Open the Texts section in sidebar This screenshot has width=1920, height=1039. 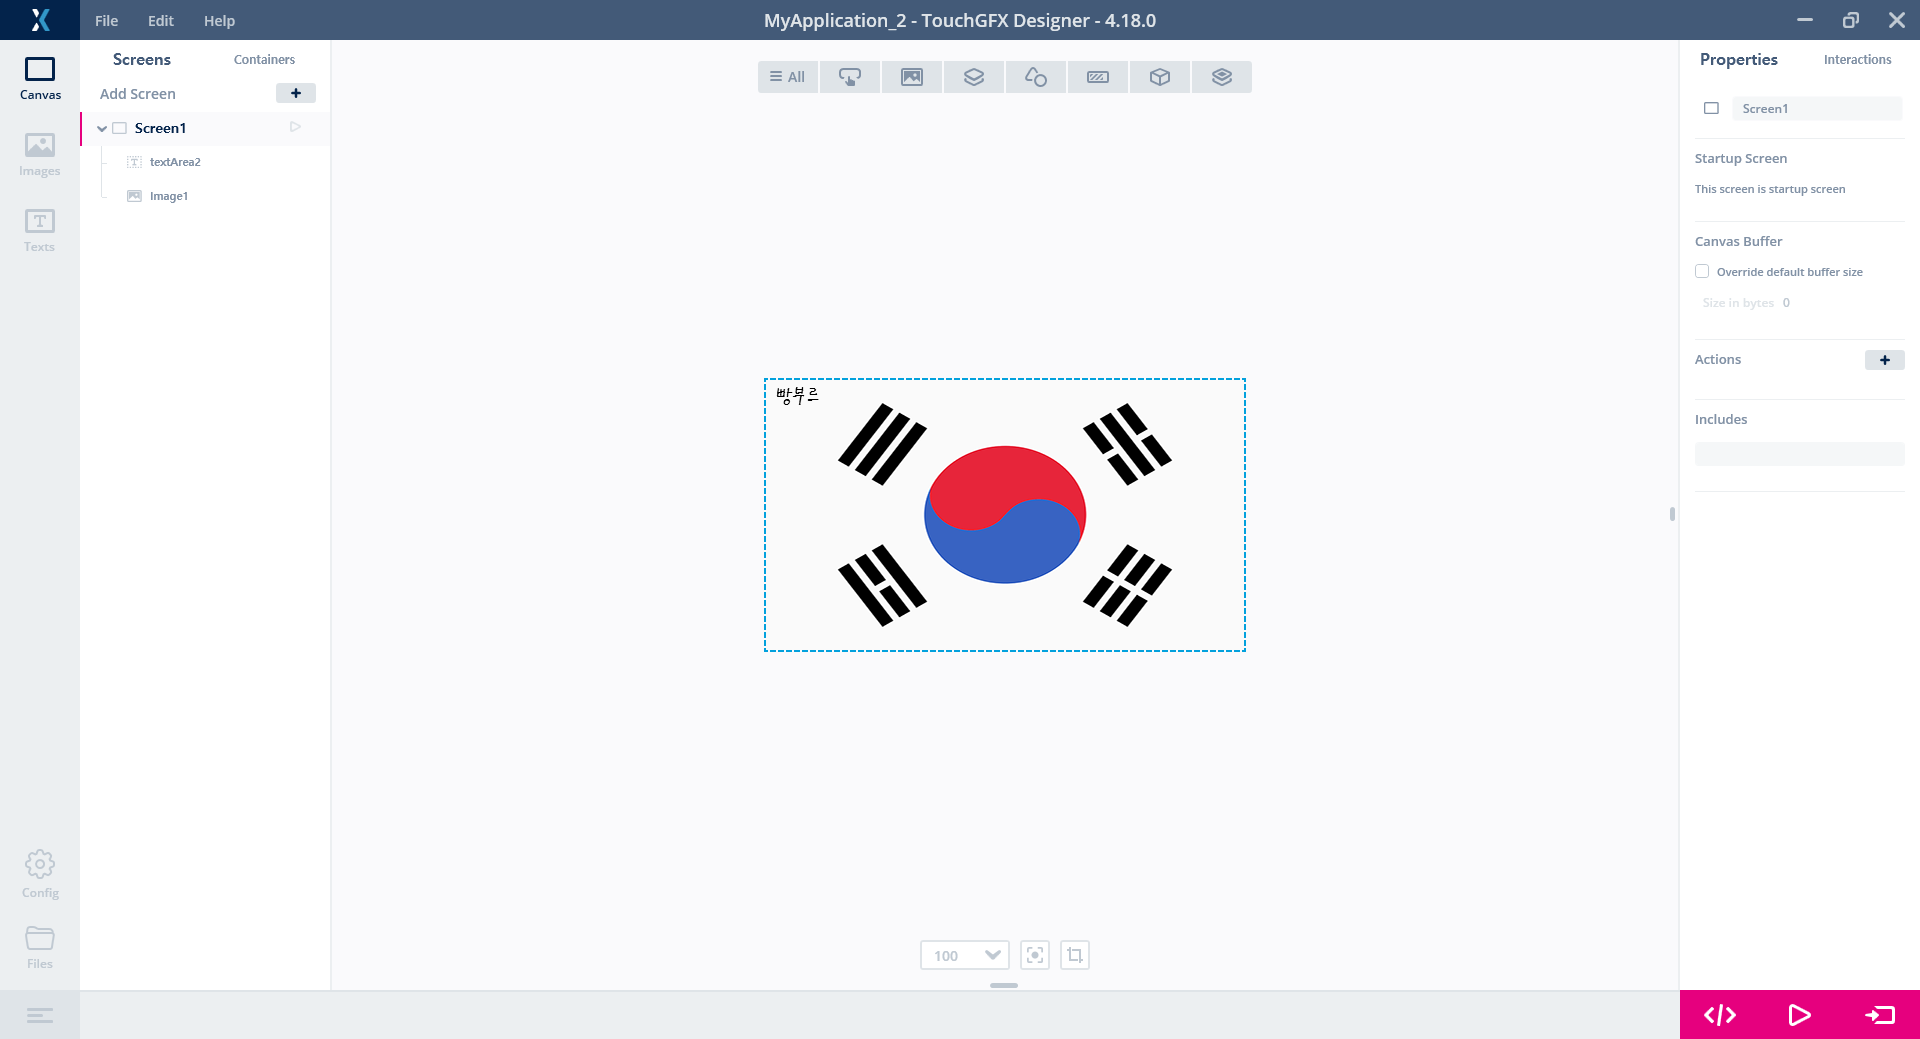[40, 231]
